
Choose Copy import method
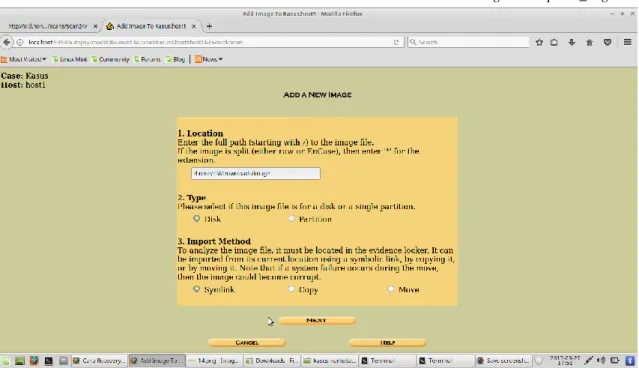[291, 289]
